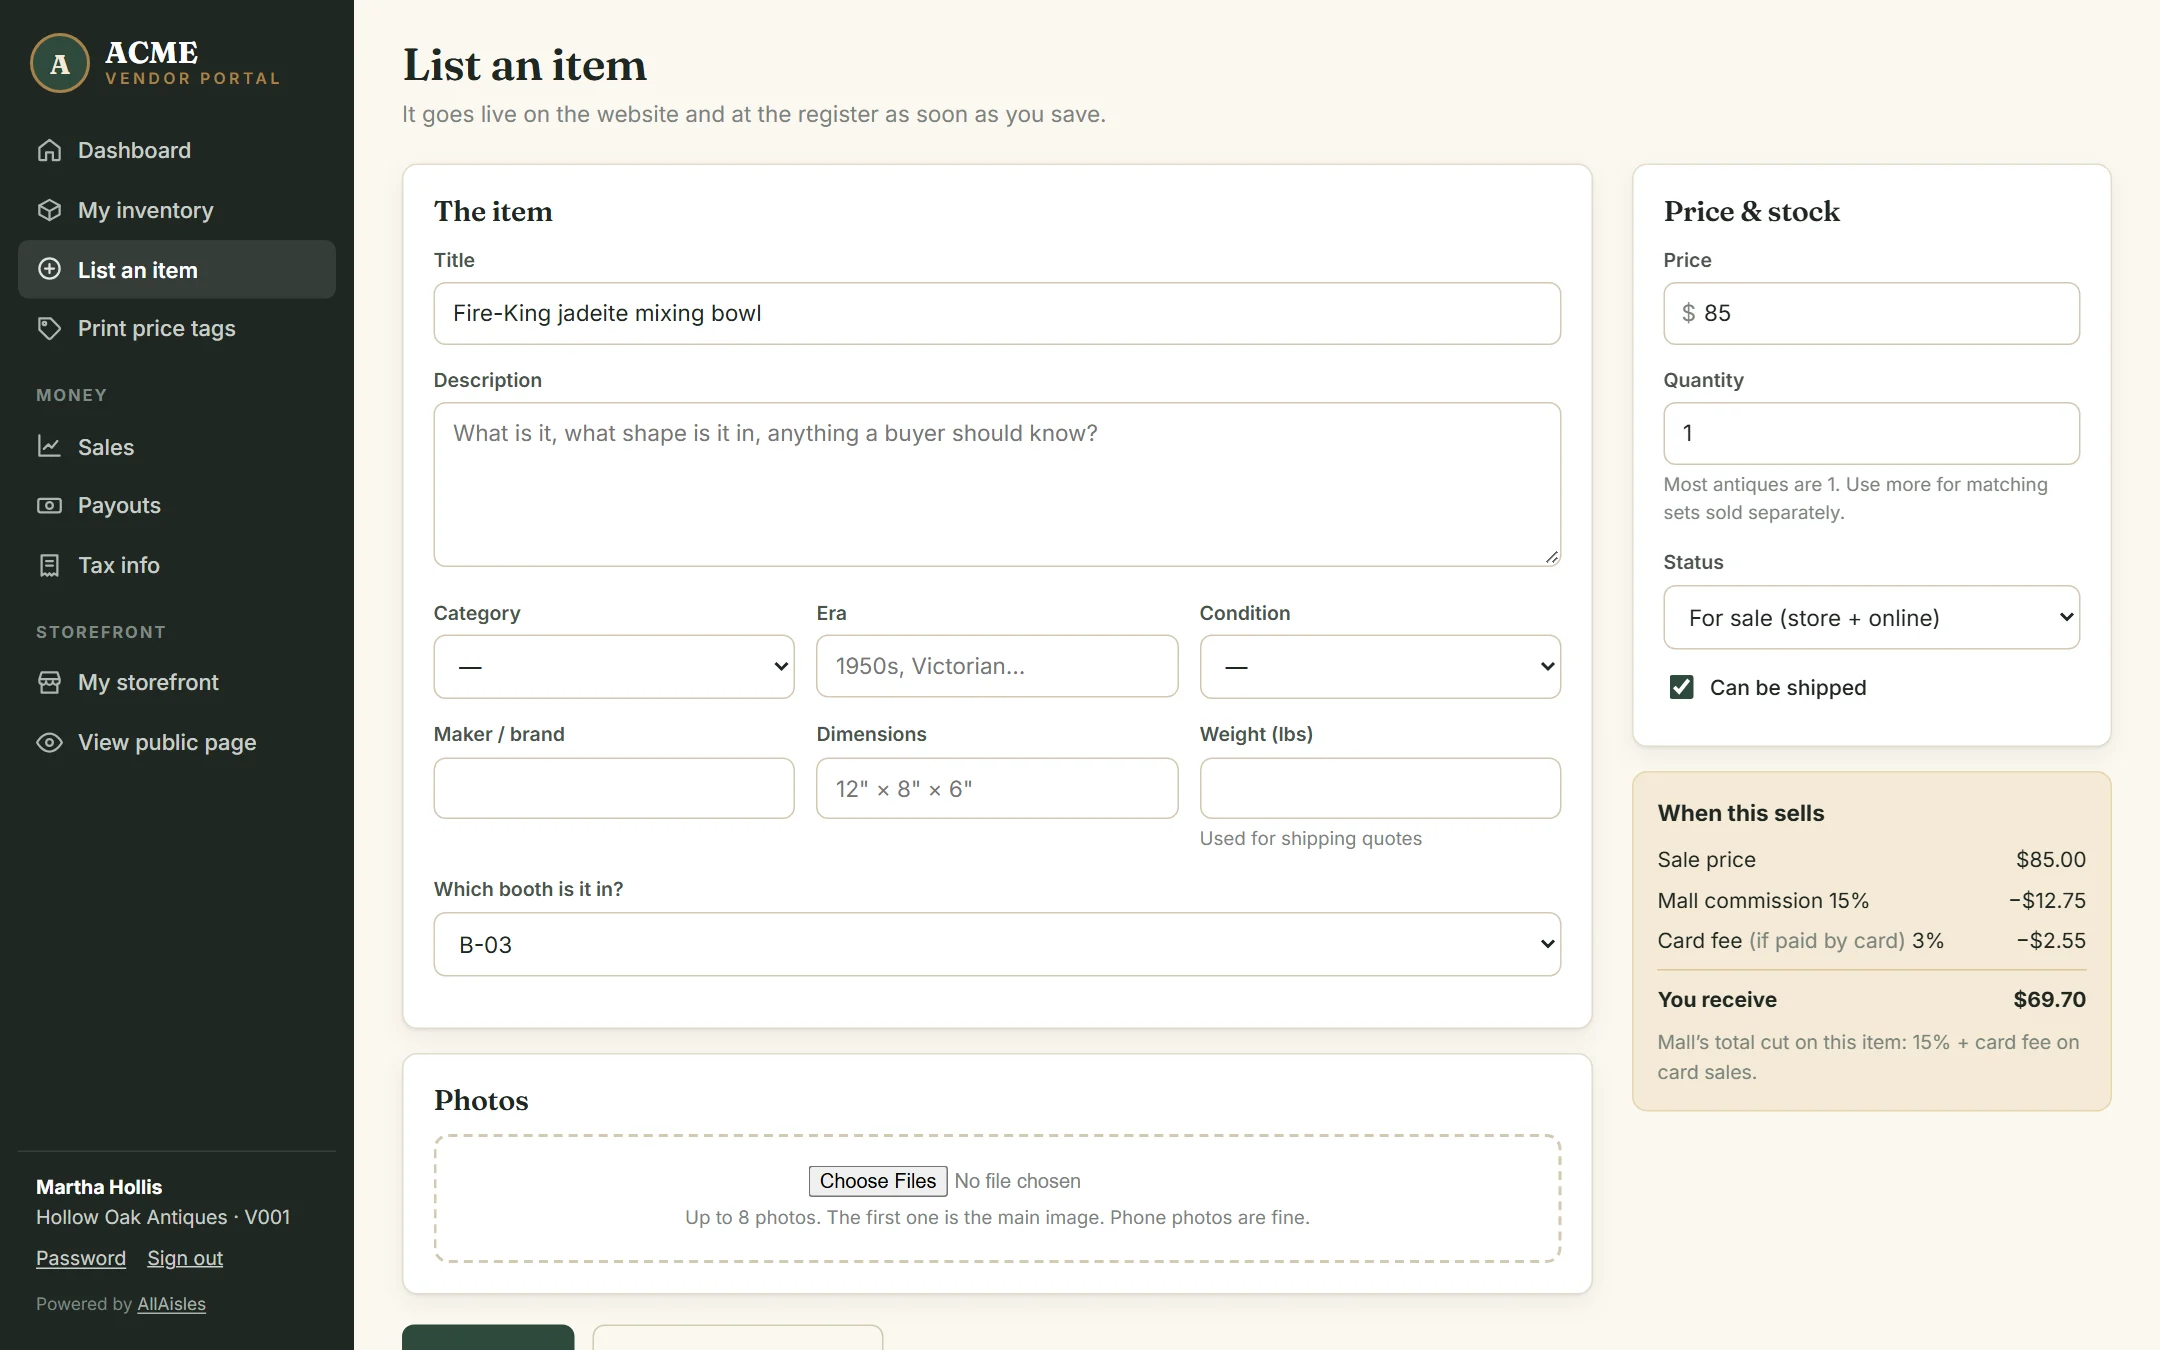
Task: Click the List an item plus icon
Action: point(49,269)
